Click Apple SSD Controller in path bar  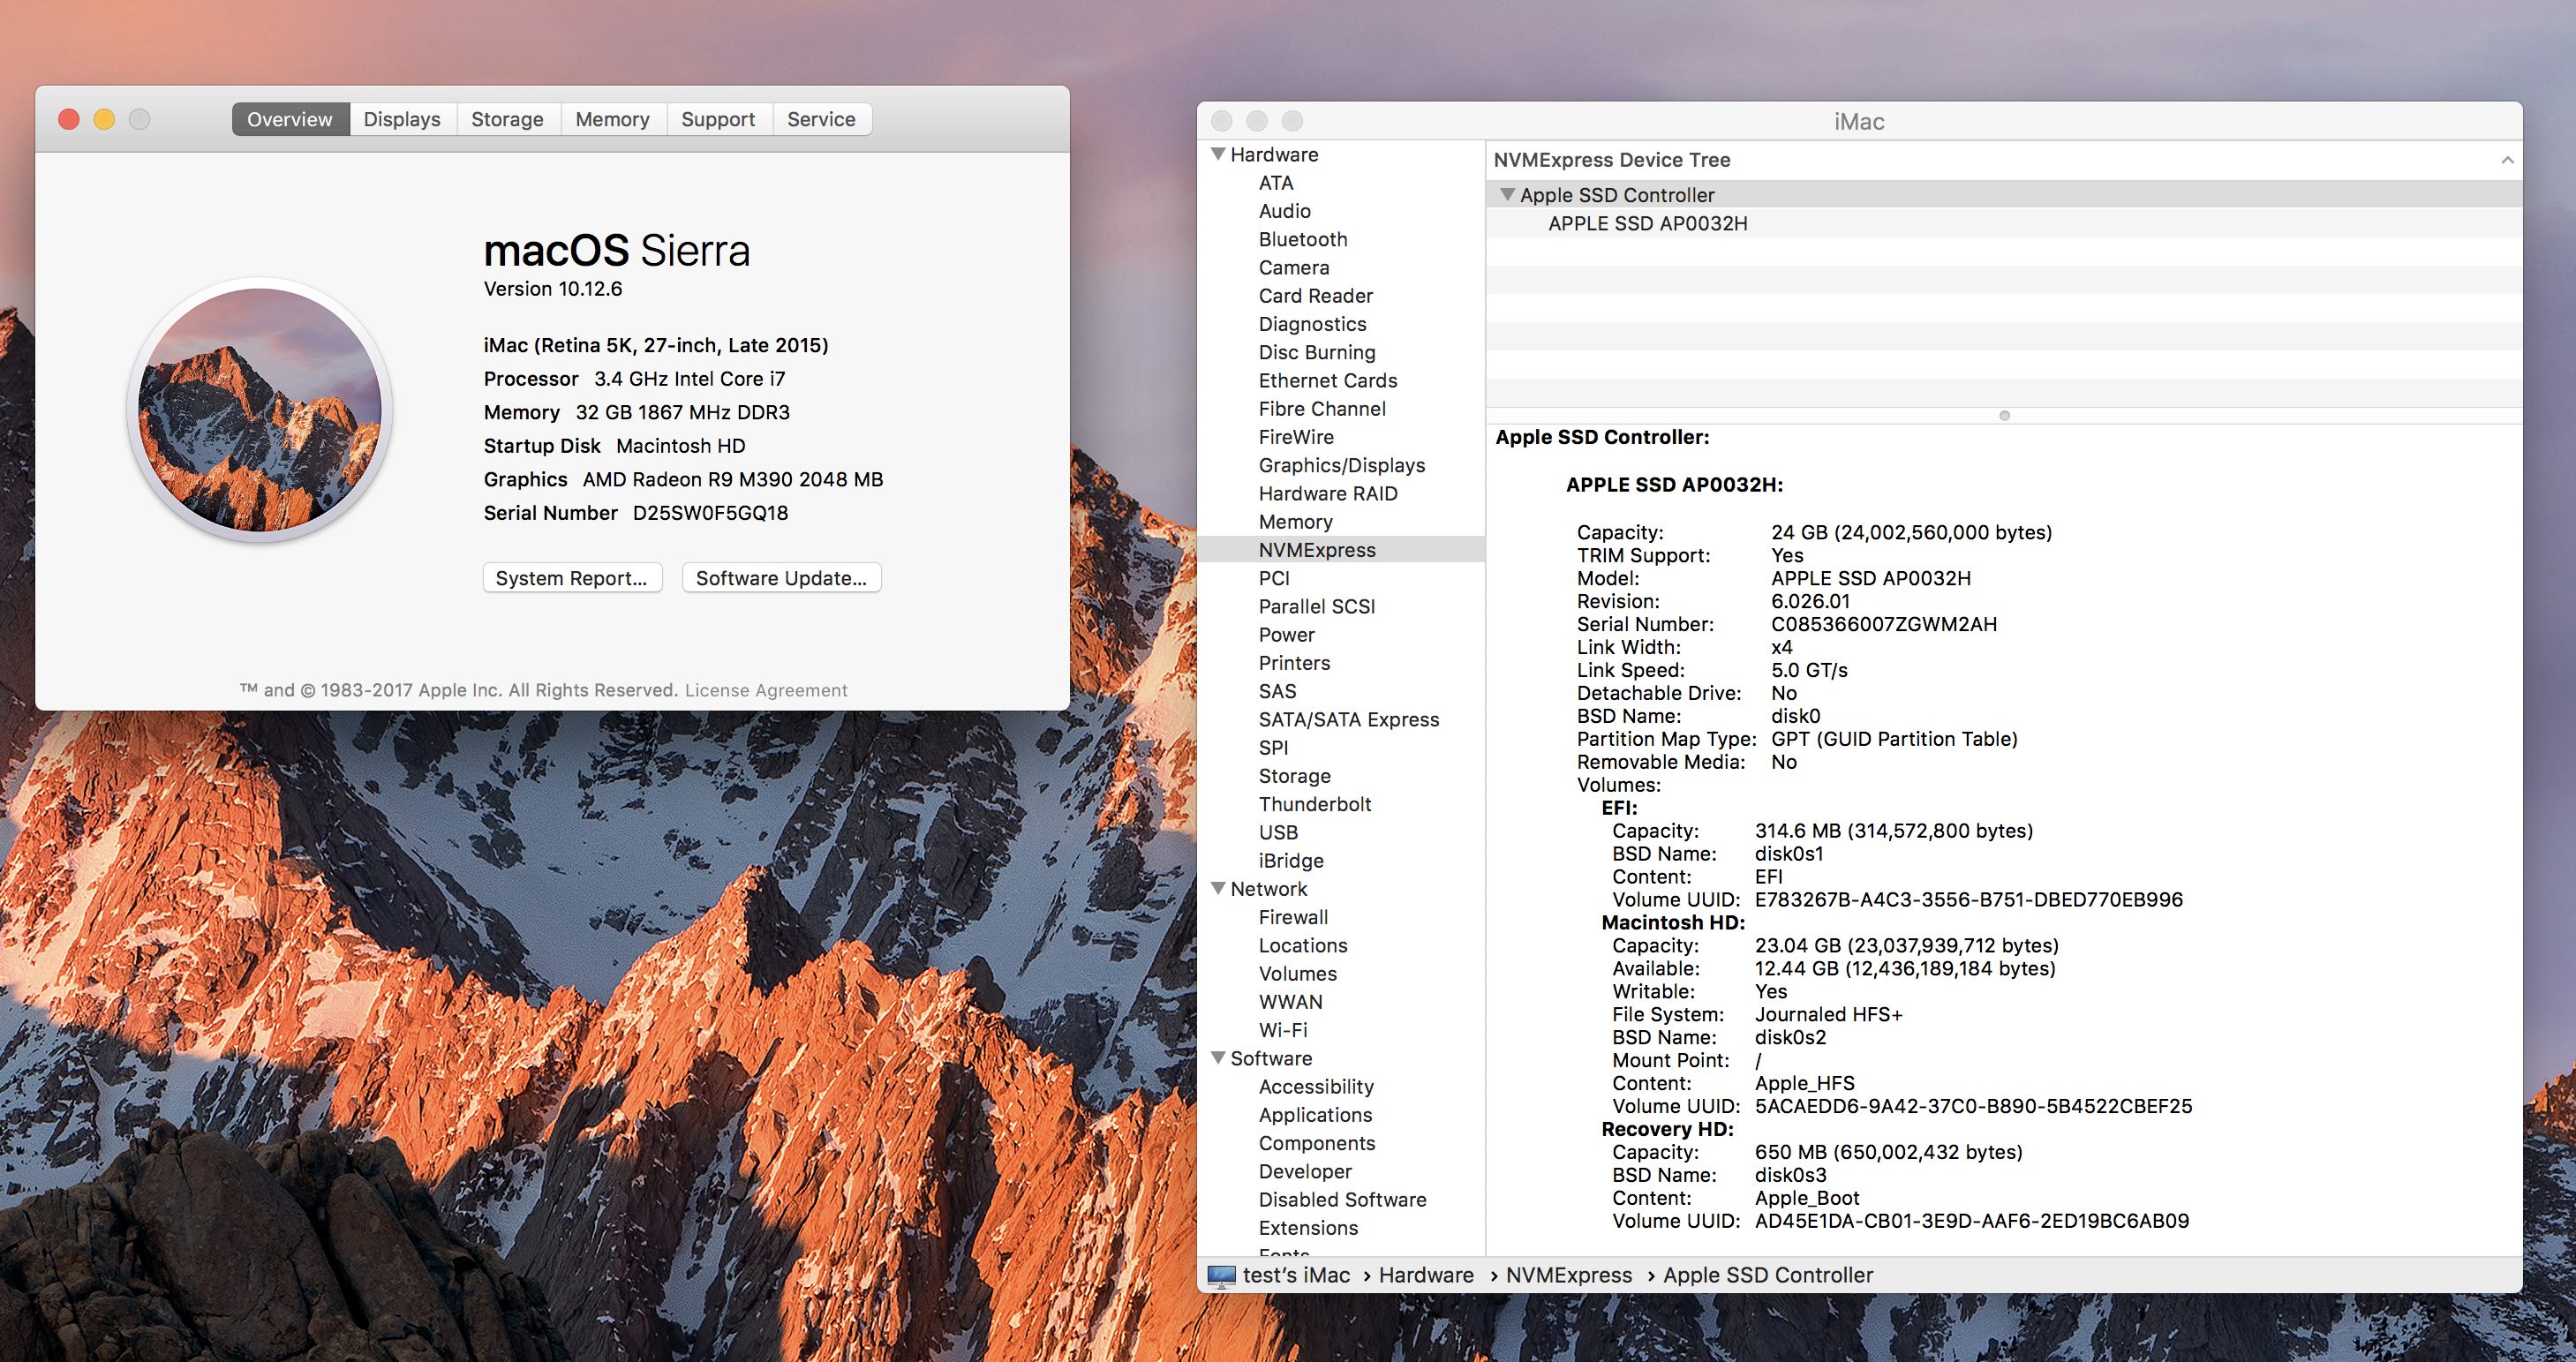(x=1767, y=1275)
